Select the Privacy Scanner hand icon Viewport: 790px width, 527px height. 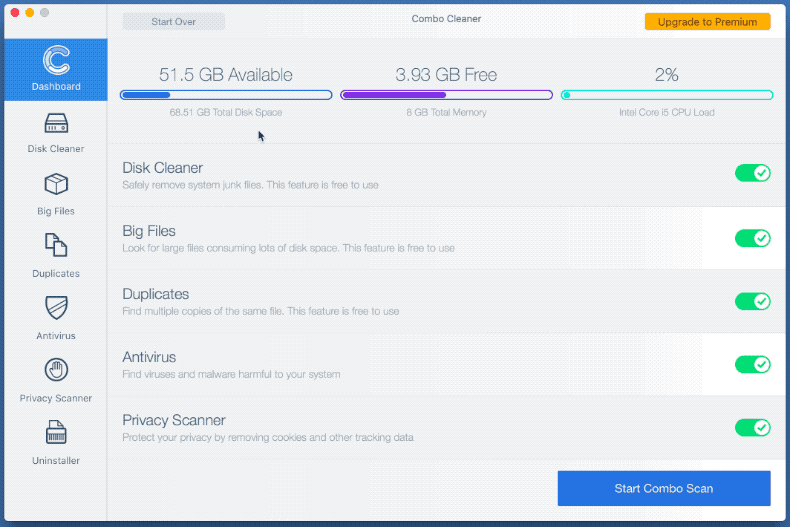coord(55,370)
